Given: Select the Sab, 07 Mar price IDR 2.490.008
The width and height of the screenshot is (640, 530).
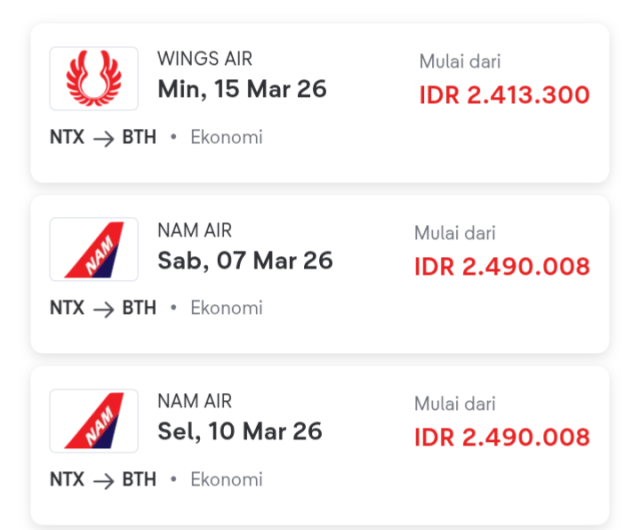Looking at the screenshot, I should click(x=502, y=267).
